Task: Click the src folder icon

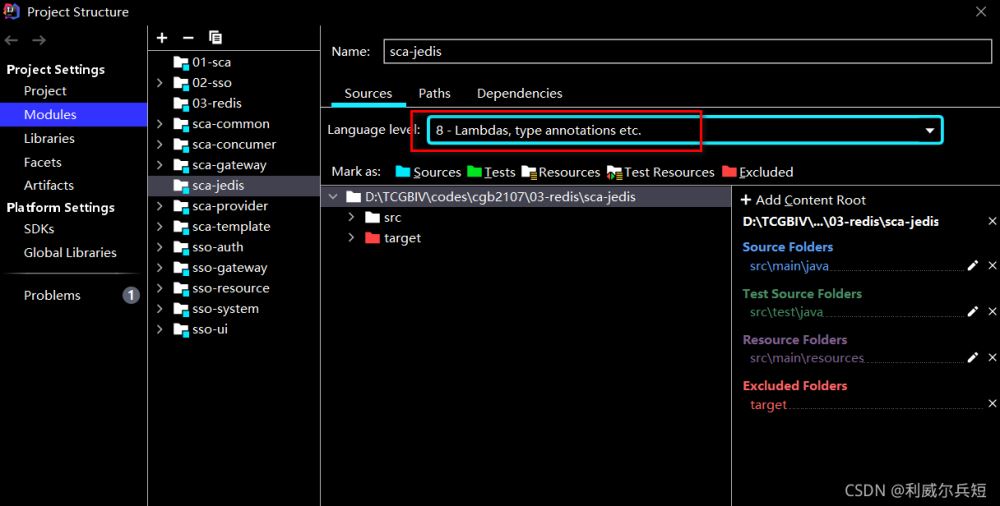Action: [x=372, y=218]
